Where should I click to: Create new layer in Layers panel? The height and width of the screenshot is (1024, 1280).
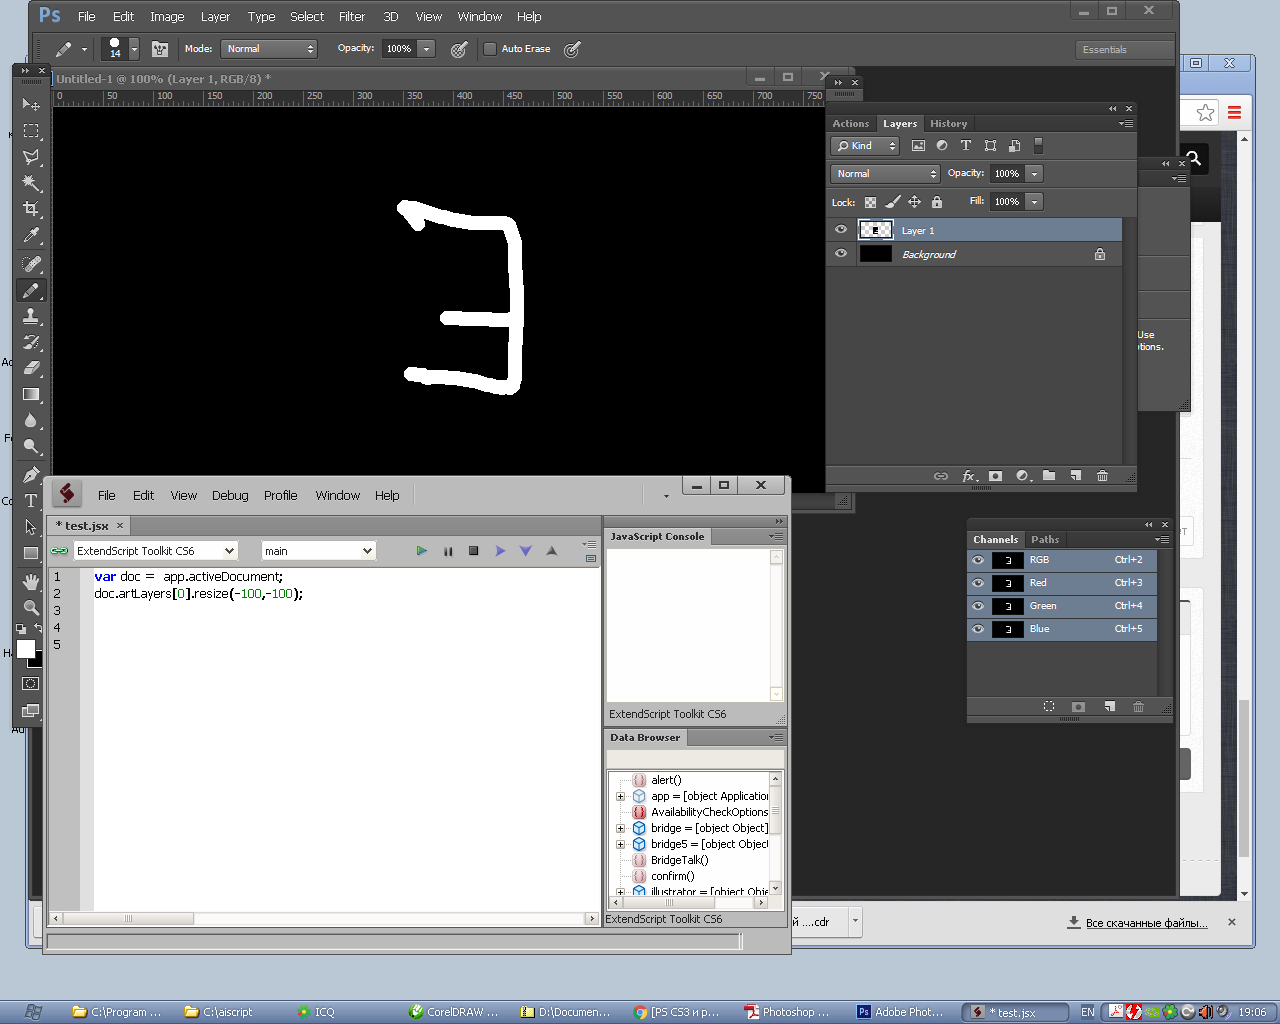tap(1076, 476)
